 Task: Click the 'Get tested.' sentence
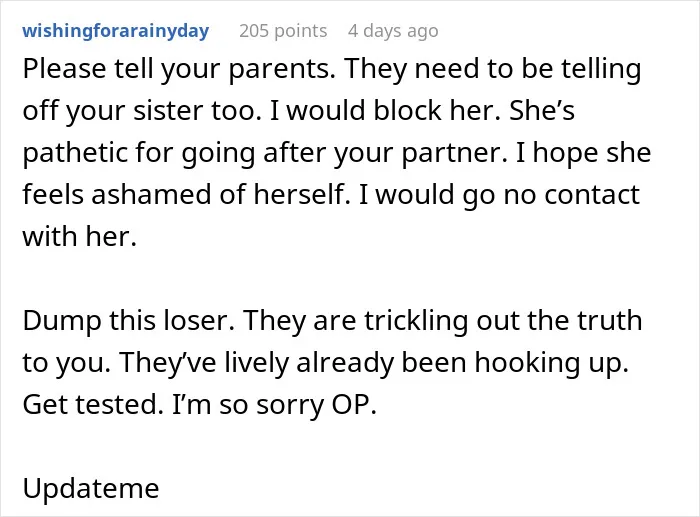(x=93, y=404)
